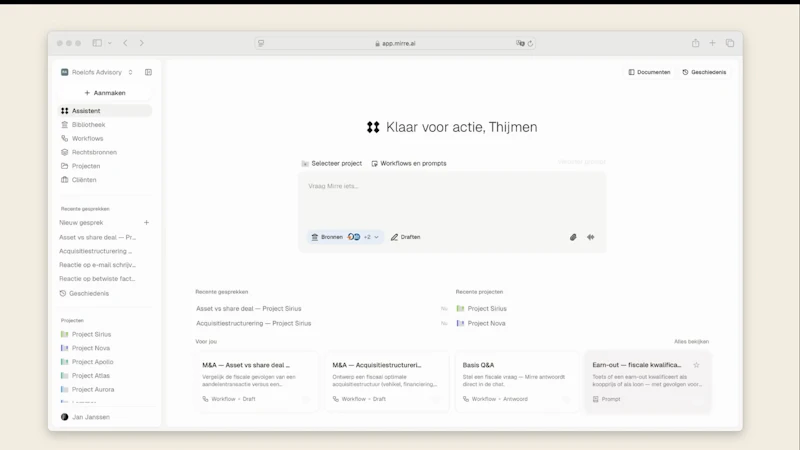The image size is (800, 450).
Task: Open the 'Asset vs share deal — Pr...' sidebar conversation
Action: tap(97, 237)
